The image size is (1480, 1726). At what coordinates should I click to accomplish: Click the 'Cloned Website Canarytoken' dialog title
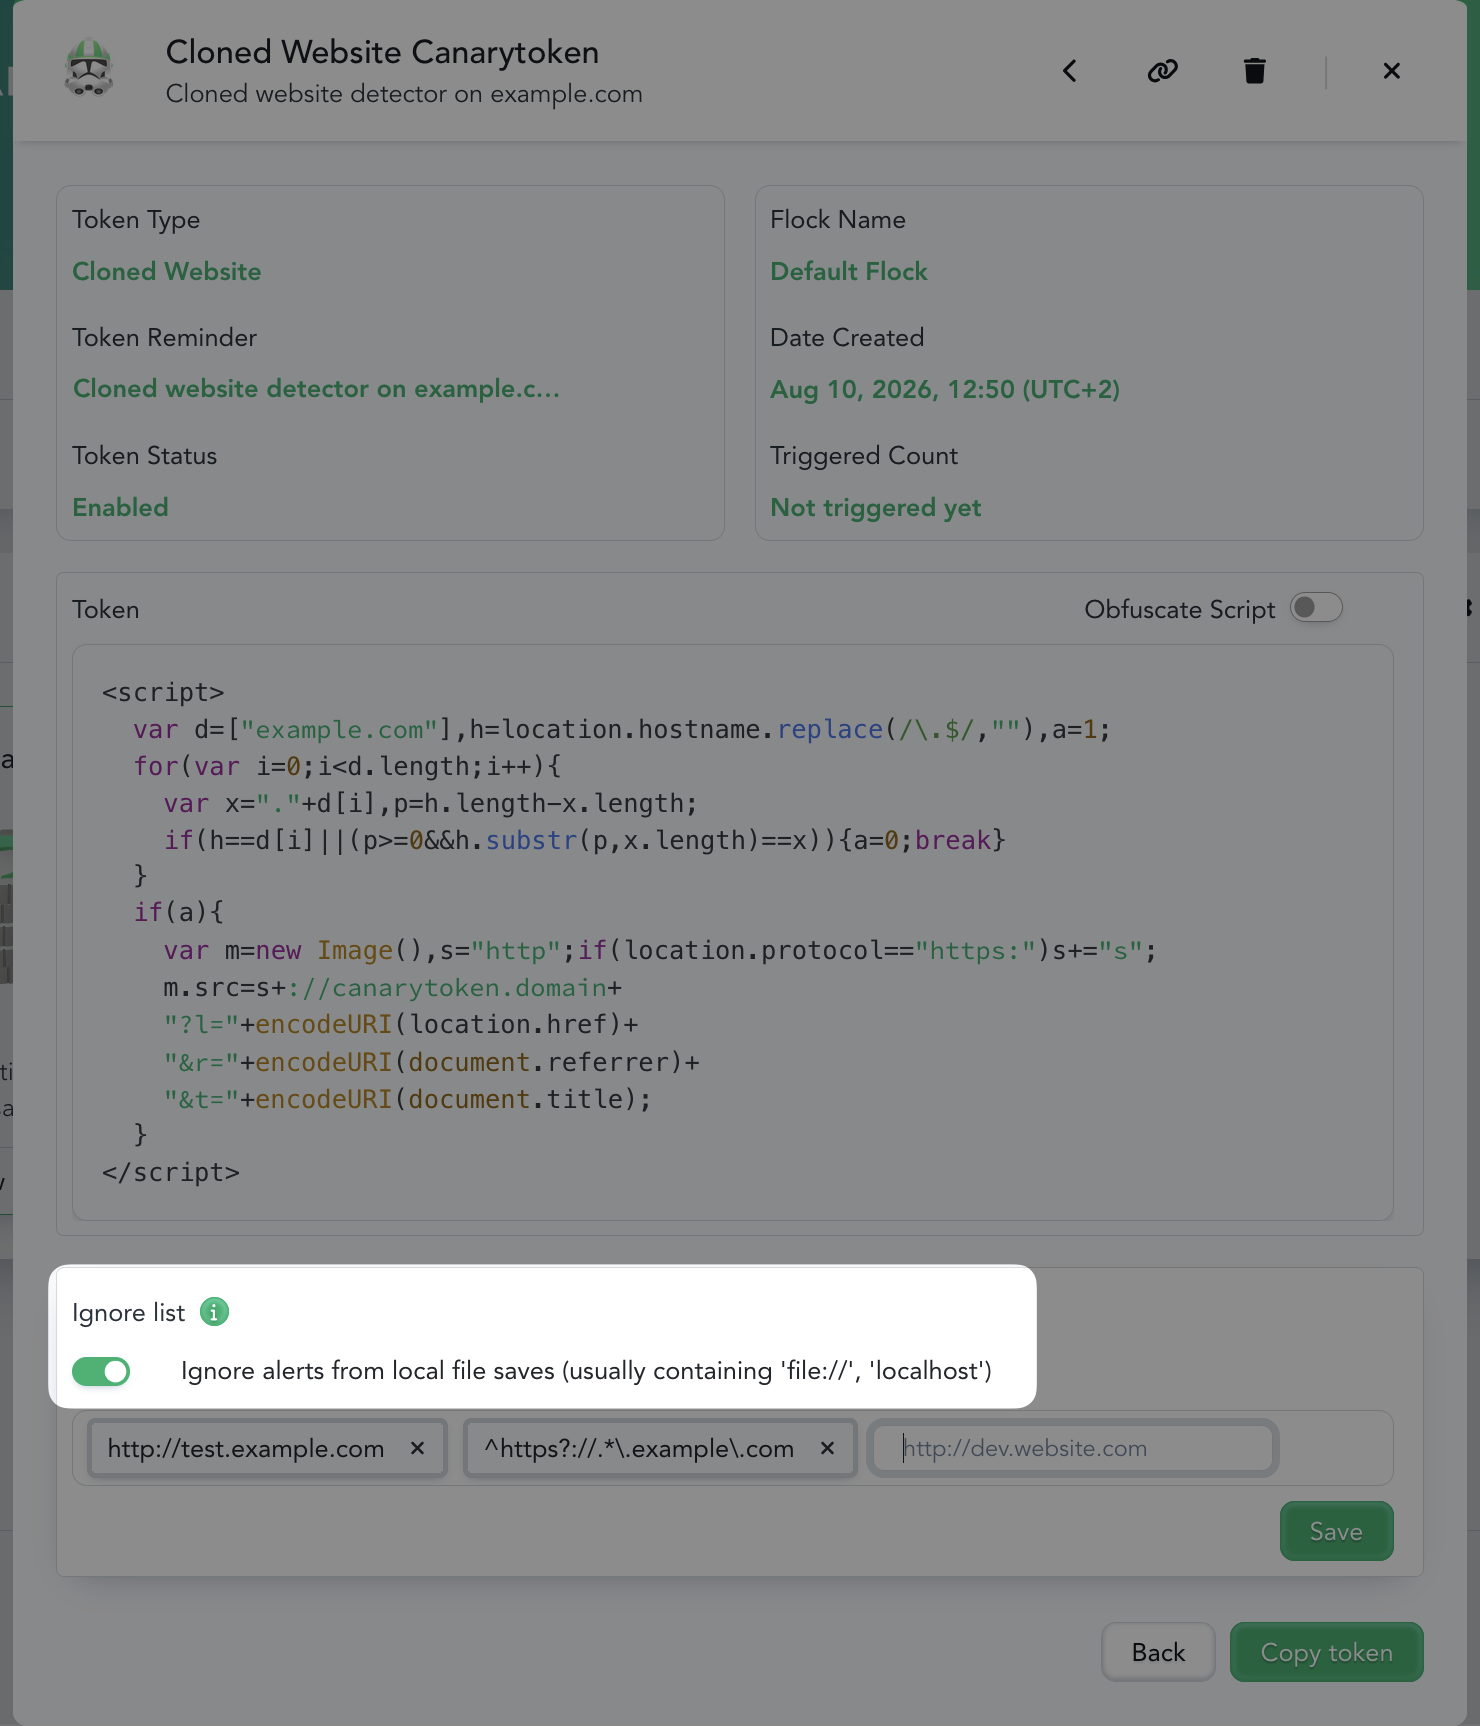(382, 52)
